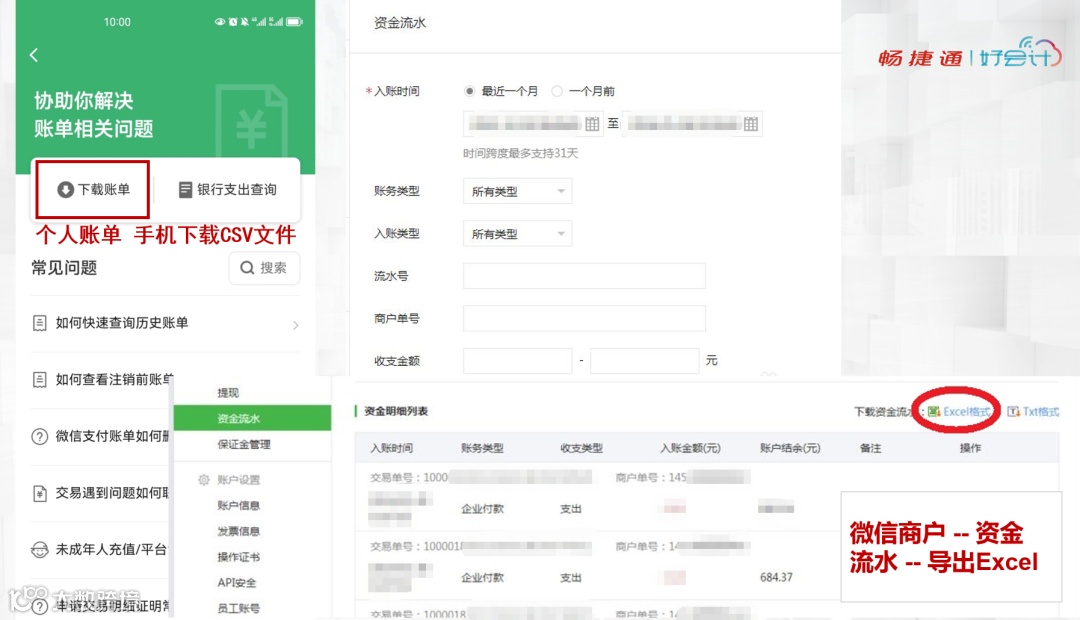The image size is (1080, 620).
Task: Click the 商户单号 input field
Action: [584, 319]
